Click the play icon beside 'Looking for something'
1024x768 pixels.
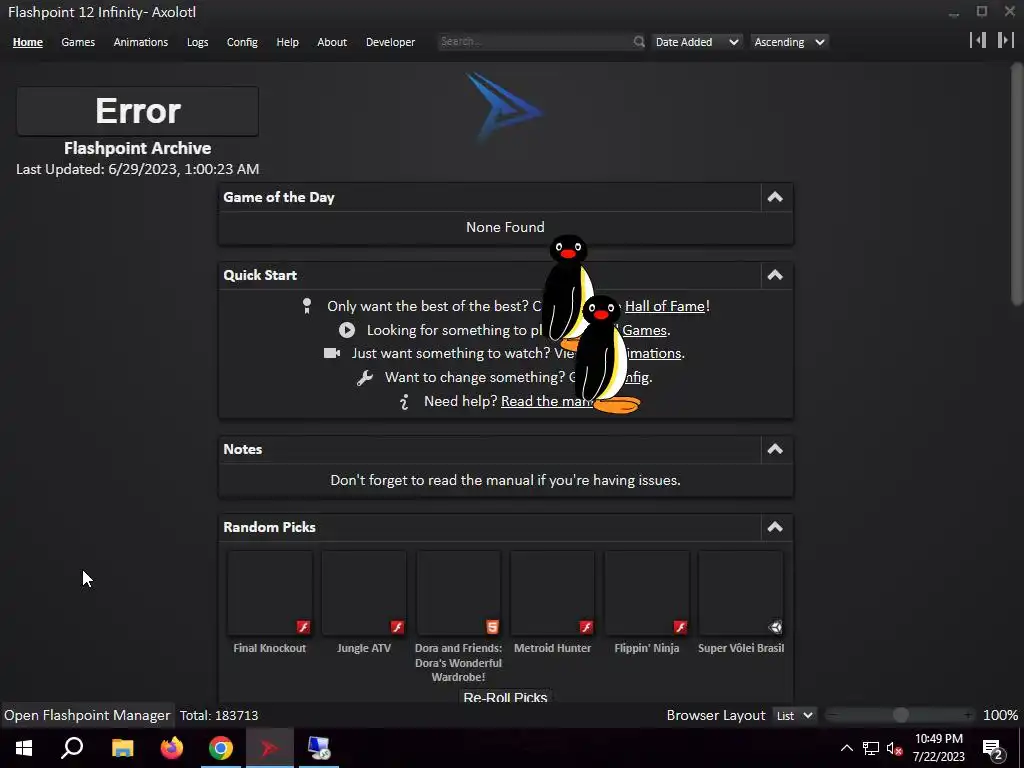point(347,330)
